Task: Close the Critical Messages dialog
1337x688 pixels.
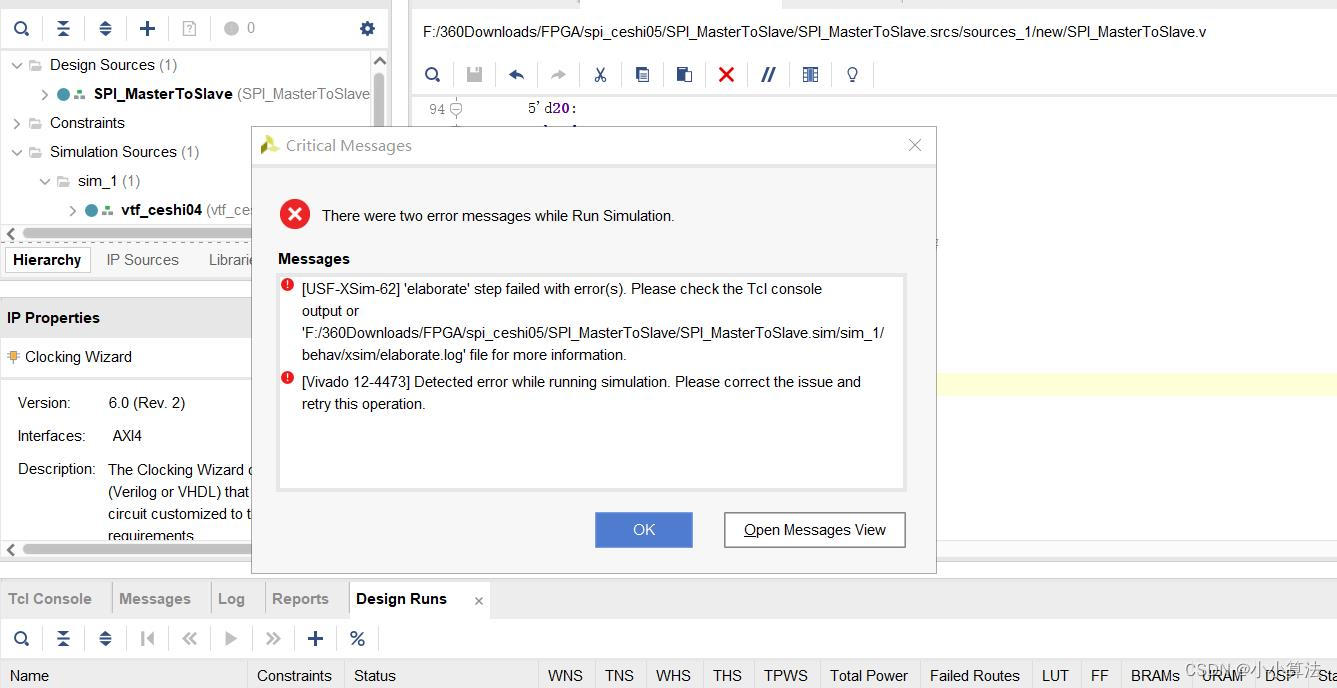Action: pyautogui.click(x=914, y=145)
